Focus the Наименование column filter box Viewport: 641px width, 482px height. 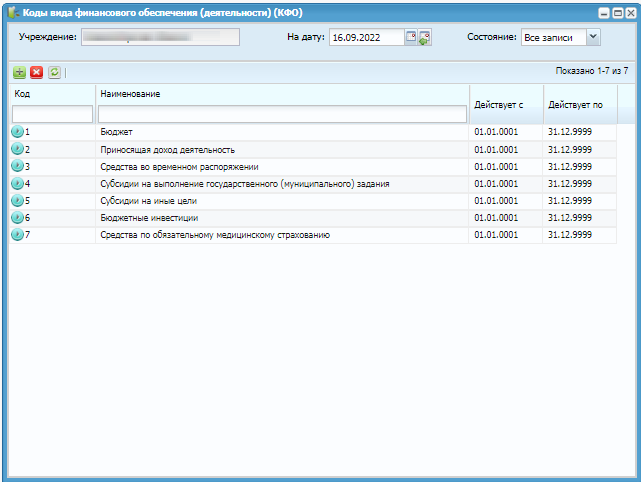point(282,114)
